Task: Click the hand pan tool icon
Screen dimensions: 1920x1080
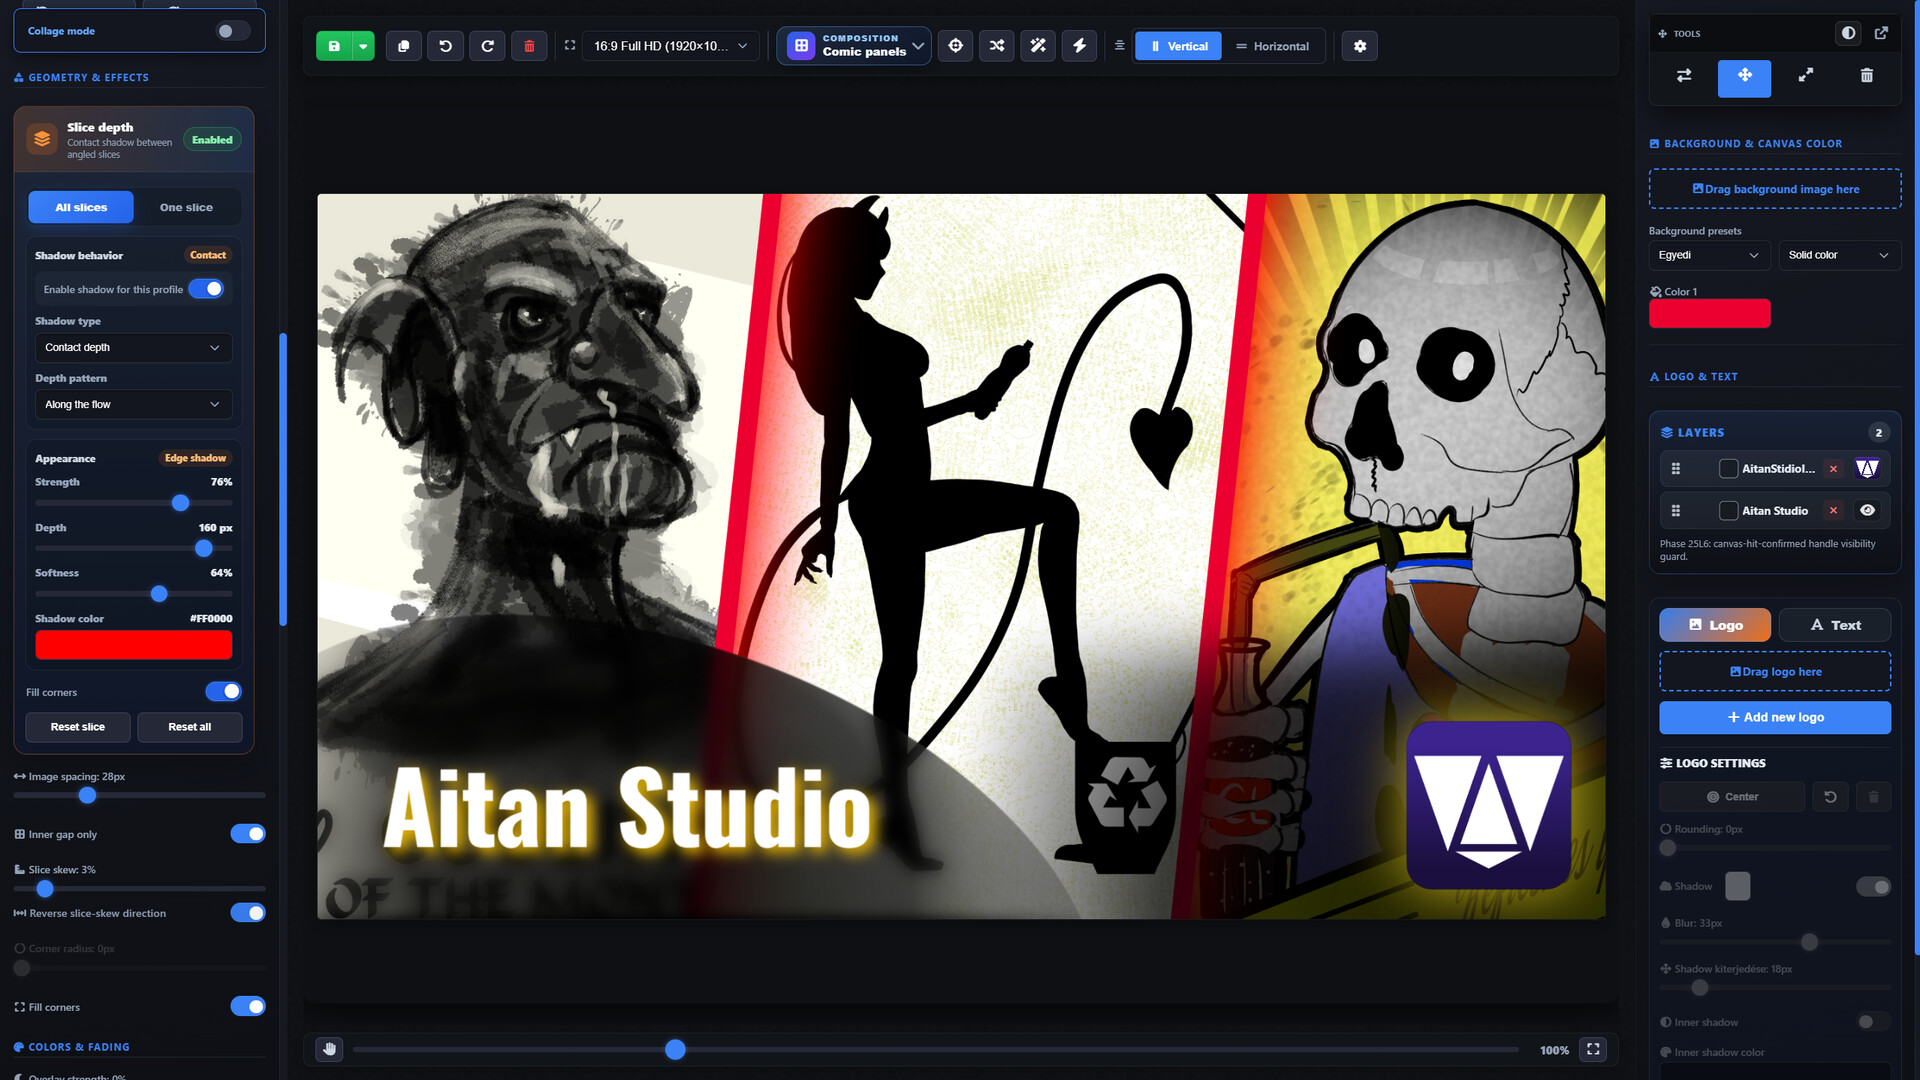Action: coord(329,1049)
